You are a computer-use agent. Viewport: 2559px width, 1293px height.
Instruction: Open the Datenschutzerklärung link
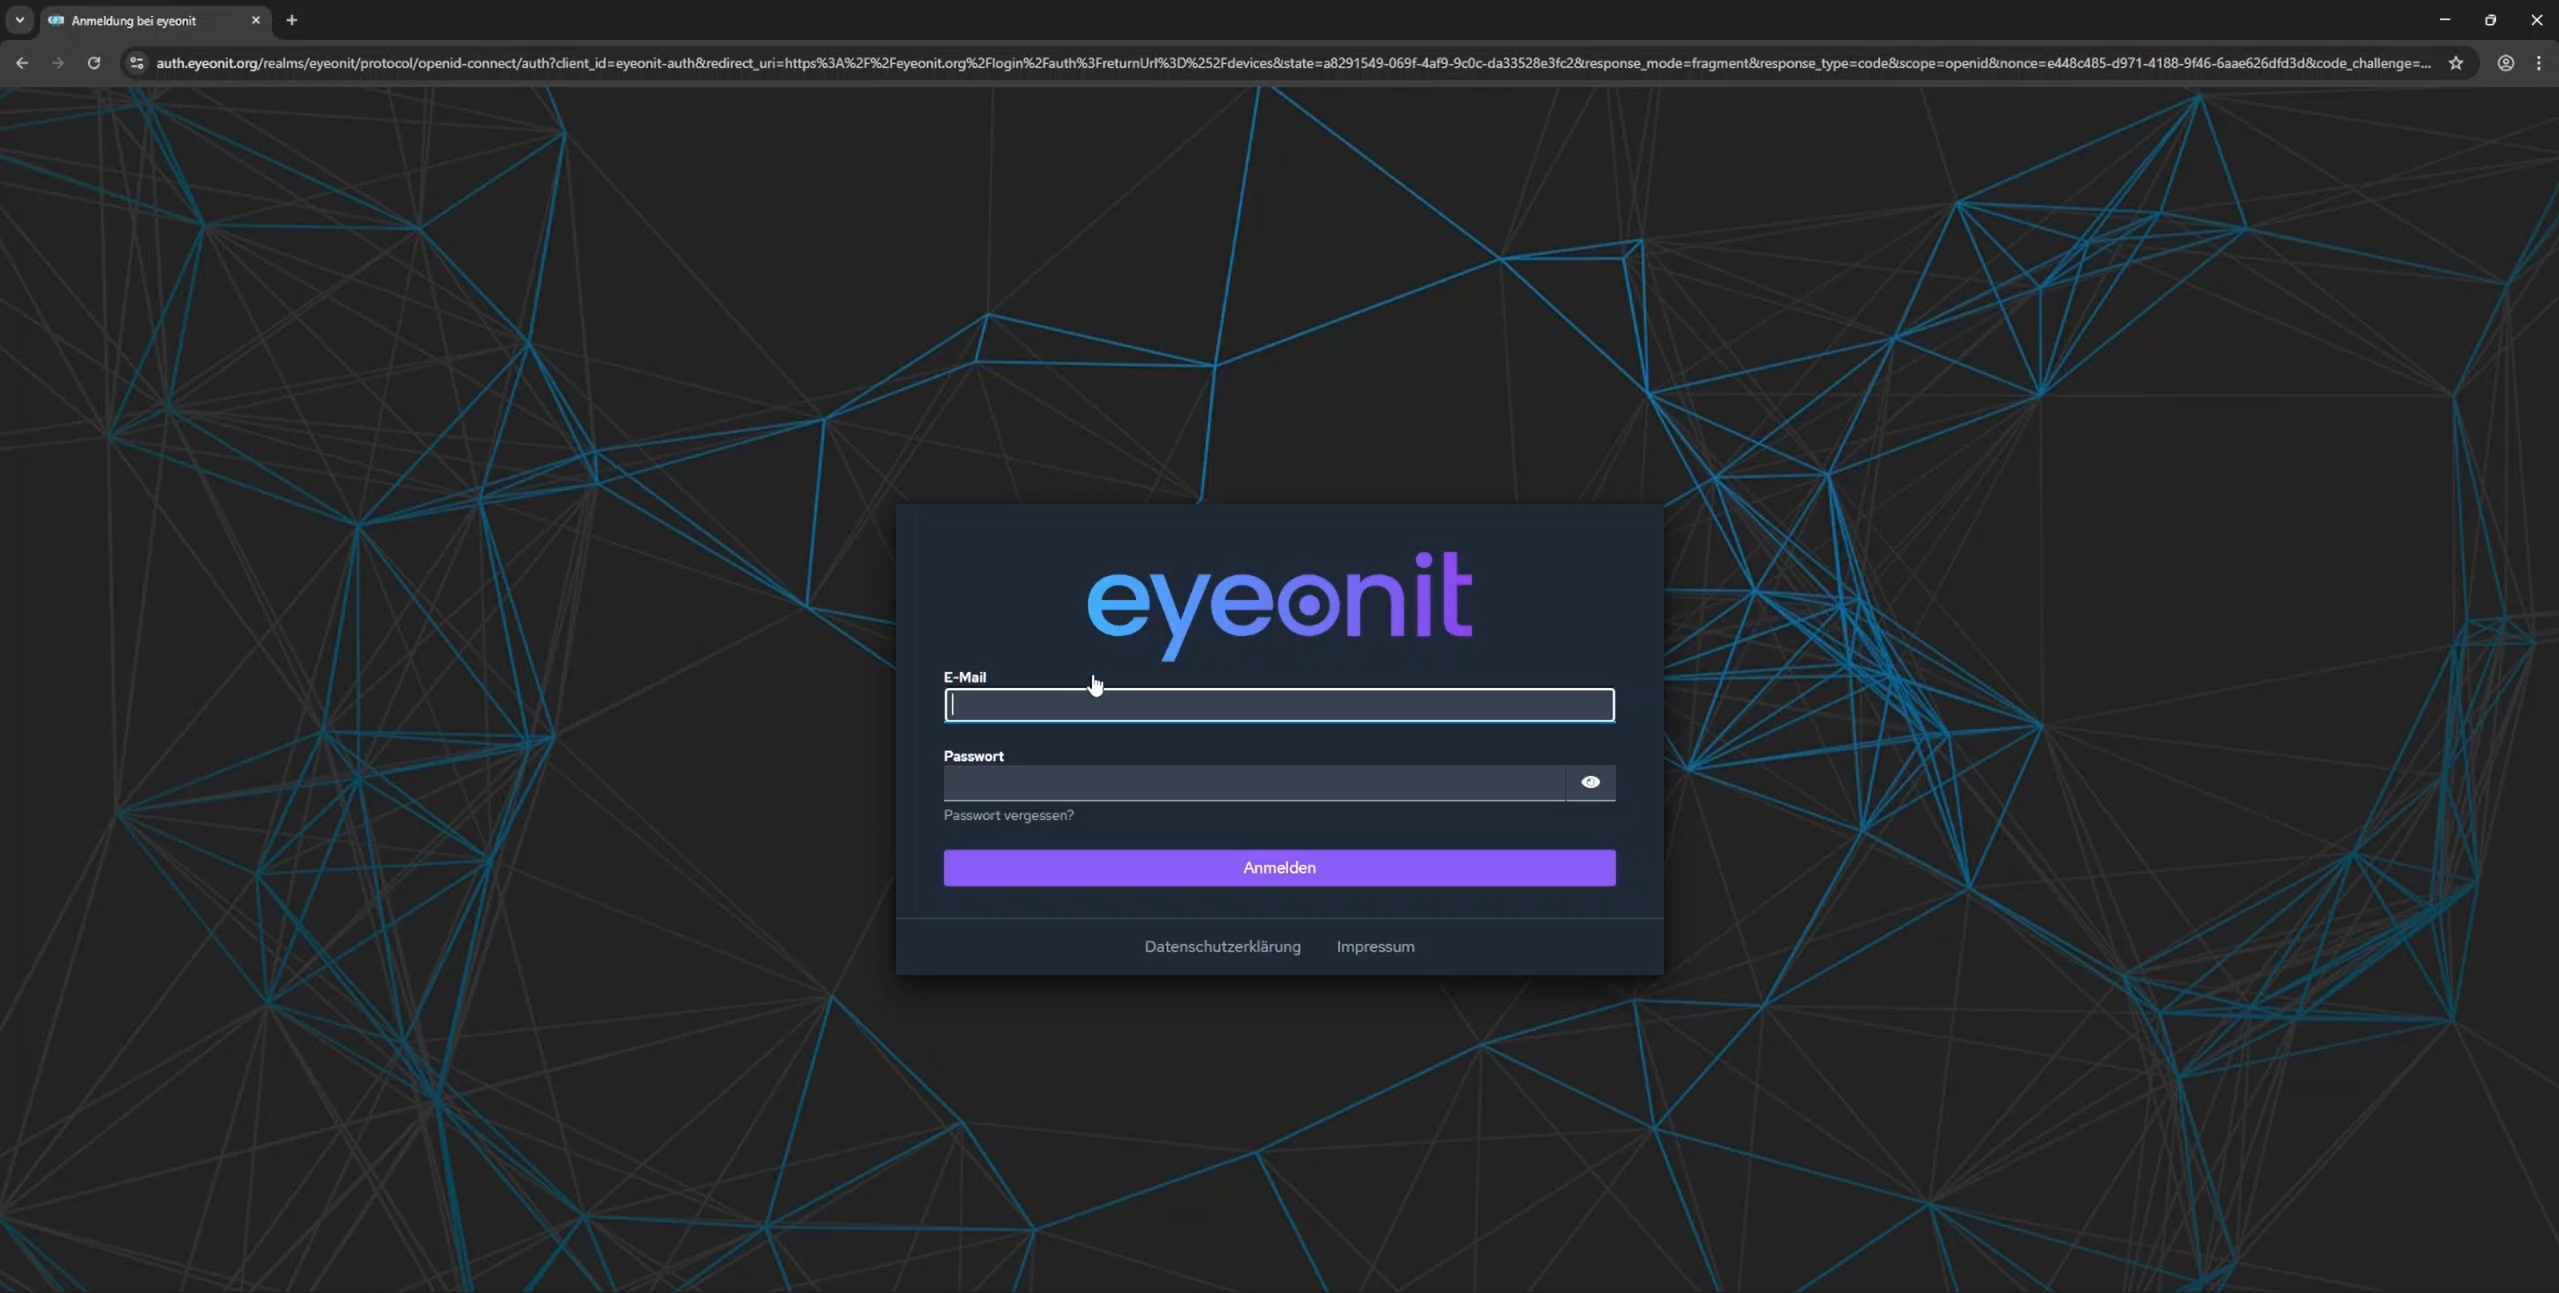point(1222,946)
